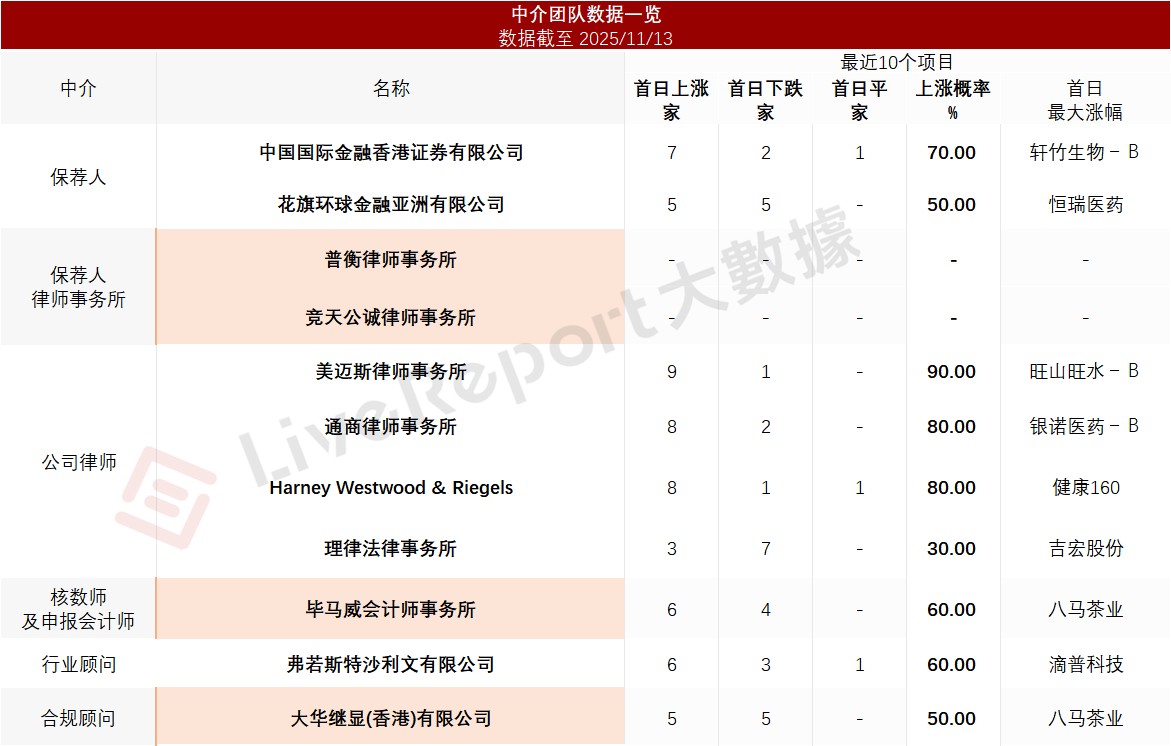Click the 名称 column header
This screenshot has height=746, width=1171.
click(391, 88)
